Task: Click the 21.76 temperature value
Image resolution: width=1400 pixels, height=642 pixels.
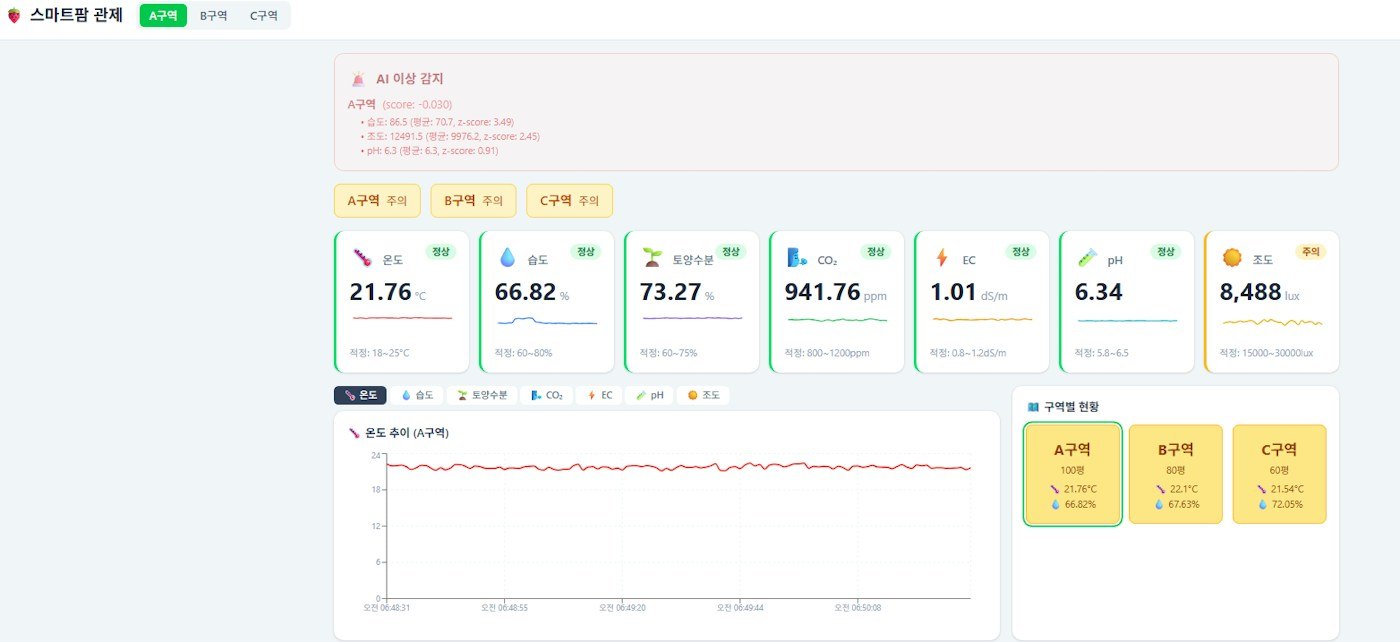Action: click(380, 293)
